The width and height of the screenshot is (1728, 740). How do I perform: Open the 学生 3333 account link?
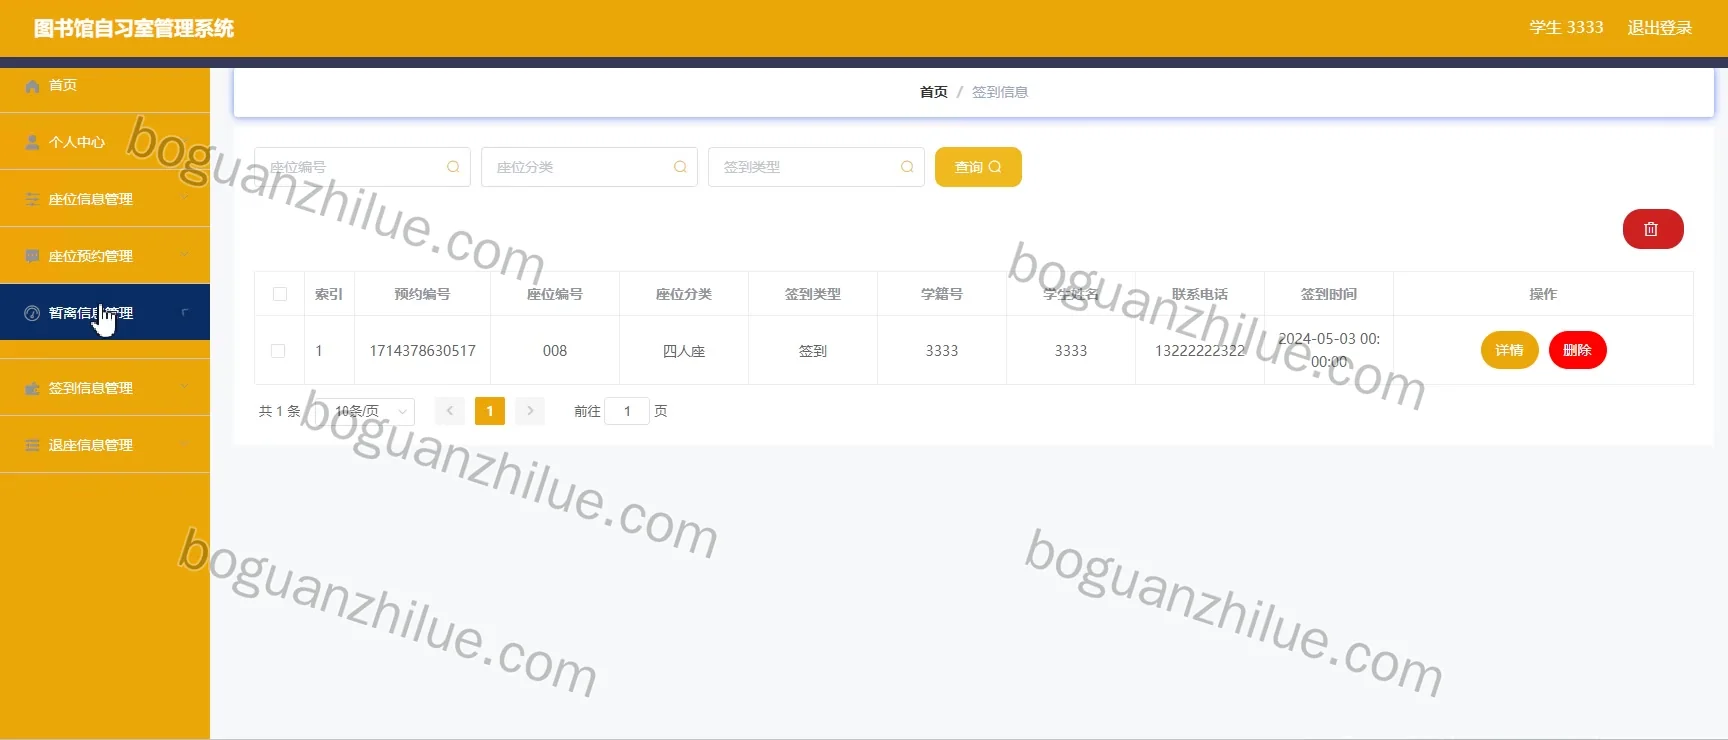[x=1566, y=28]
